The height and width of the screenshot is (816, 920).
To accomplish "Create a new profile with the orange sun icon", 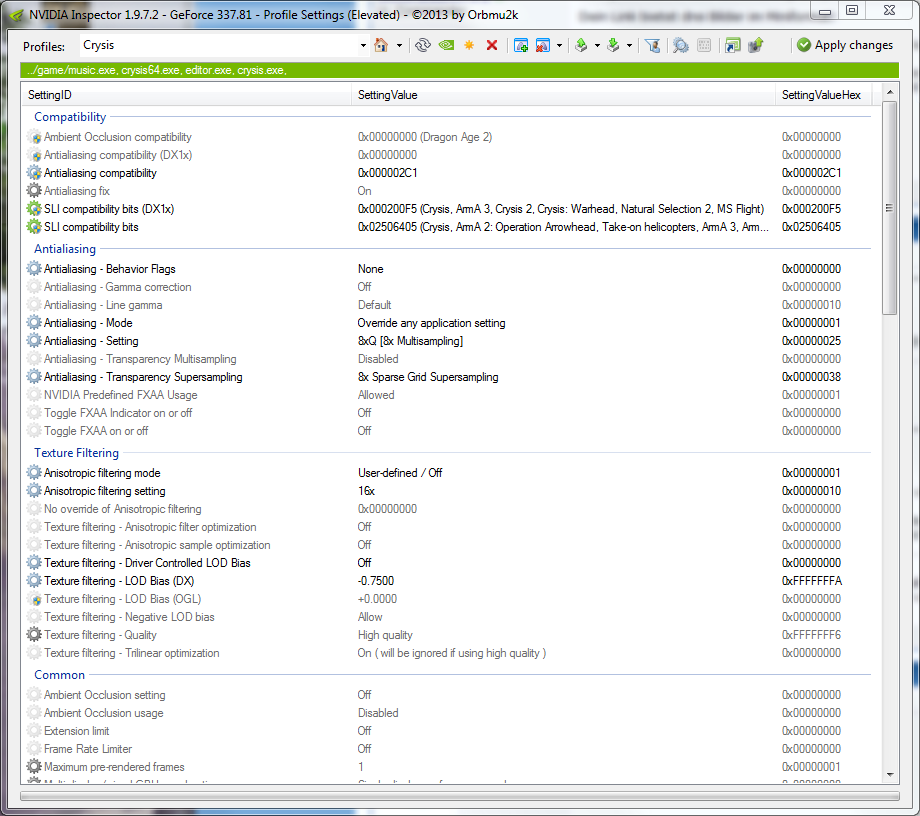I will pos(469,45).
